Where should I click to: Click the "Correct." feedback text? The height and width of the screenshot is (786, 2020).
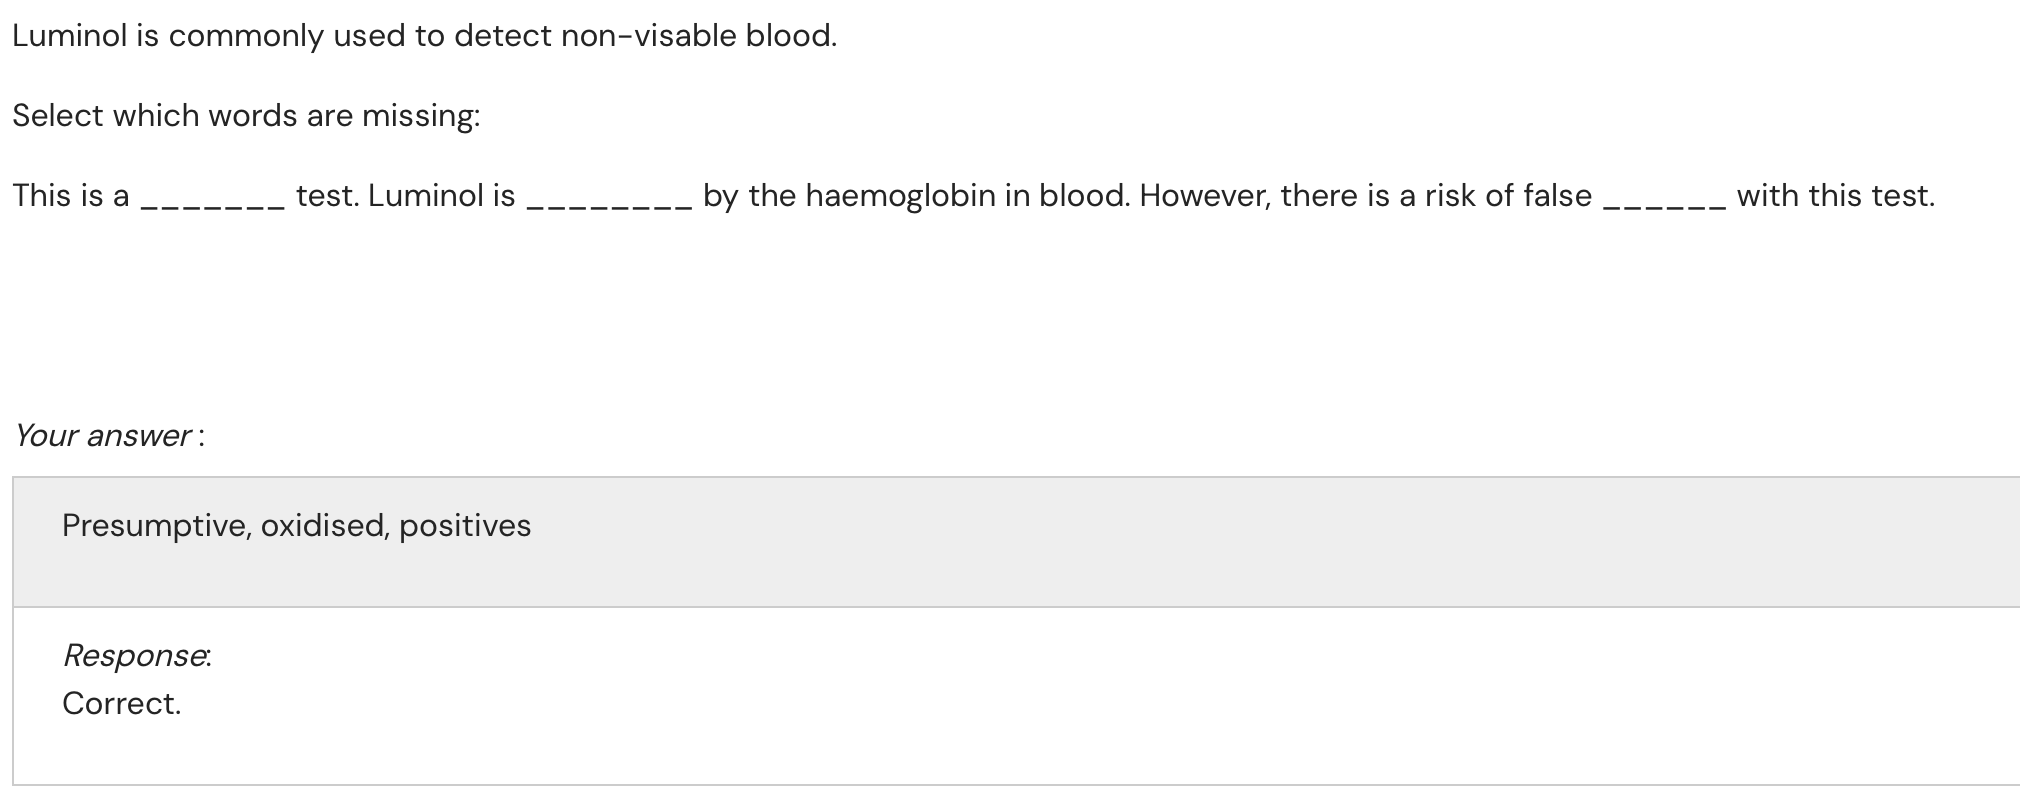tap(122, 704)
